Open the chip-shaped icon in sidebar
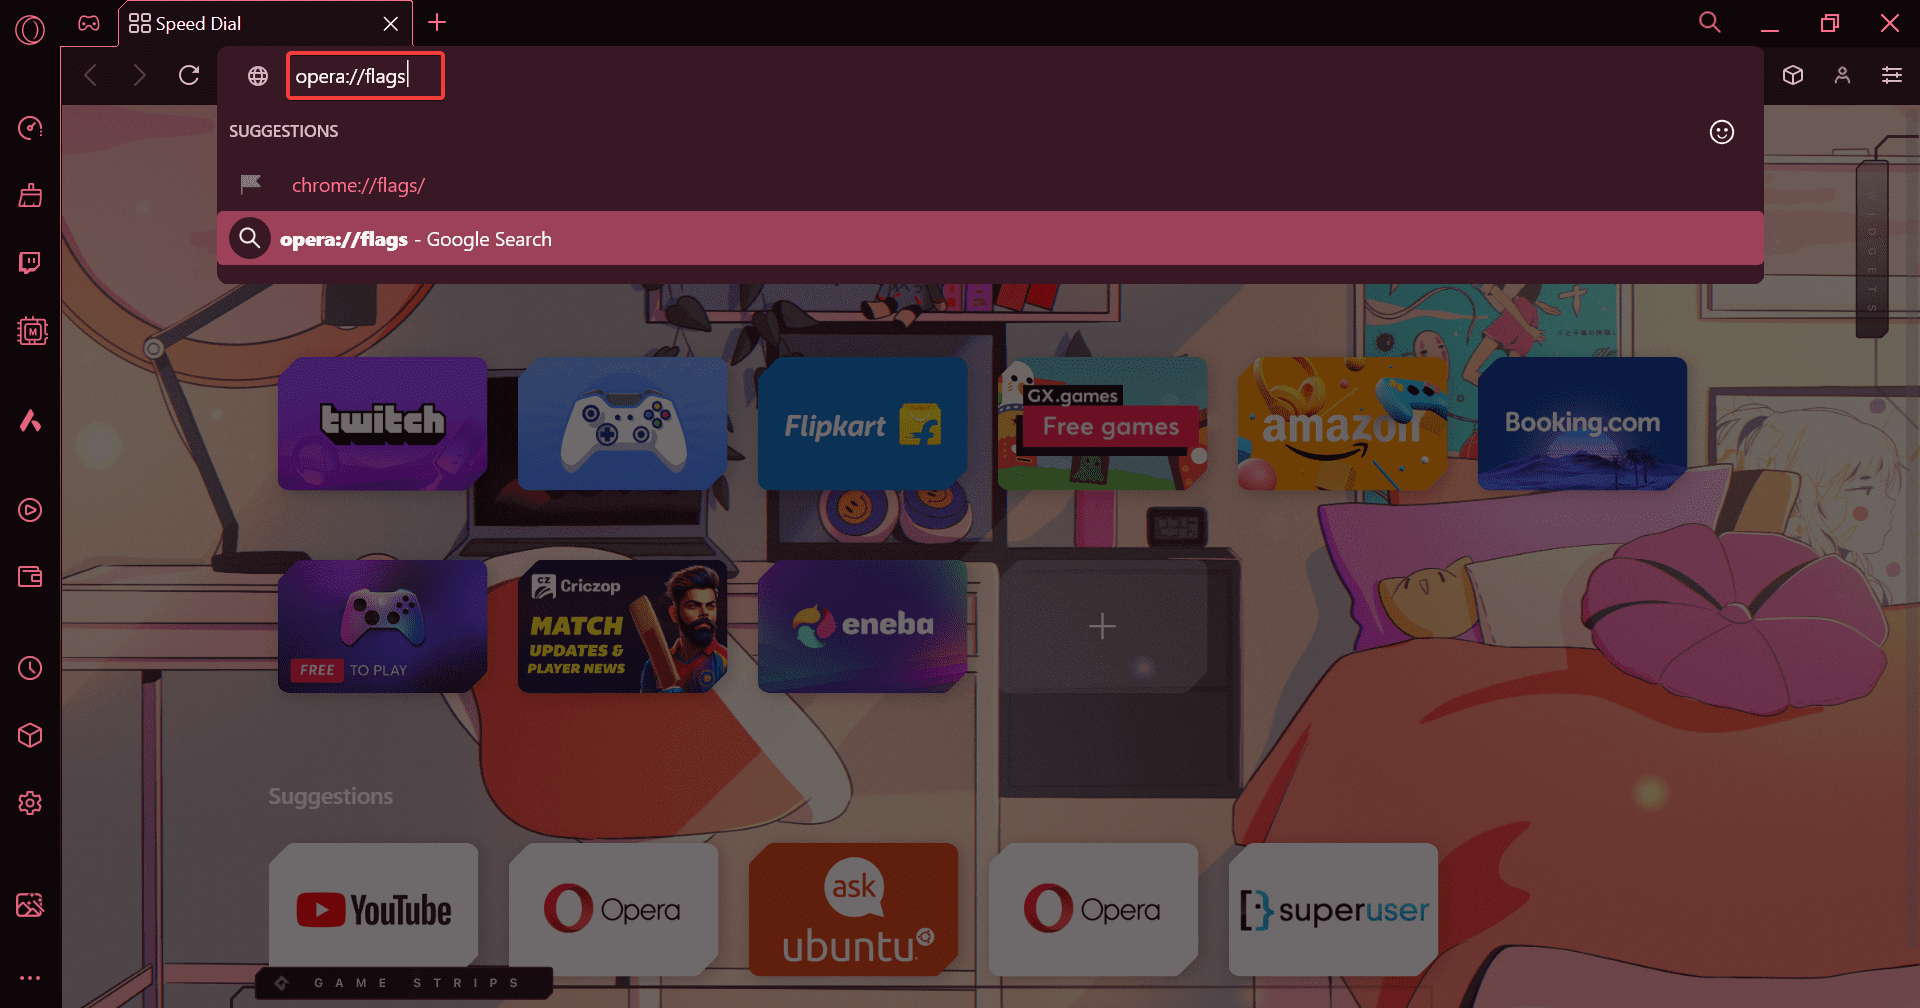Screen dimensions: 1920x1008 [32, 331]
